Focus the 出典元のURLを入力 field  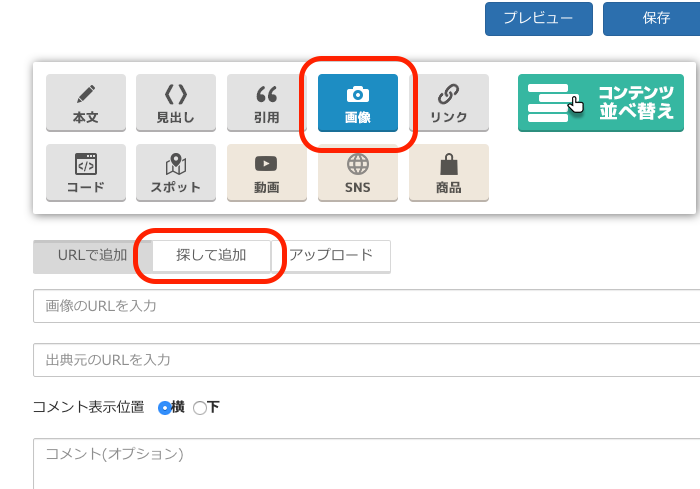(367, 360)
